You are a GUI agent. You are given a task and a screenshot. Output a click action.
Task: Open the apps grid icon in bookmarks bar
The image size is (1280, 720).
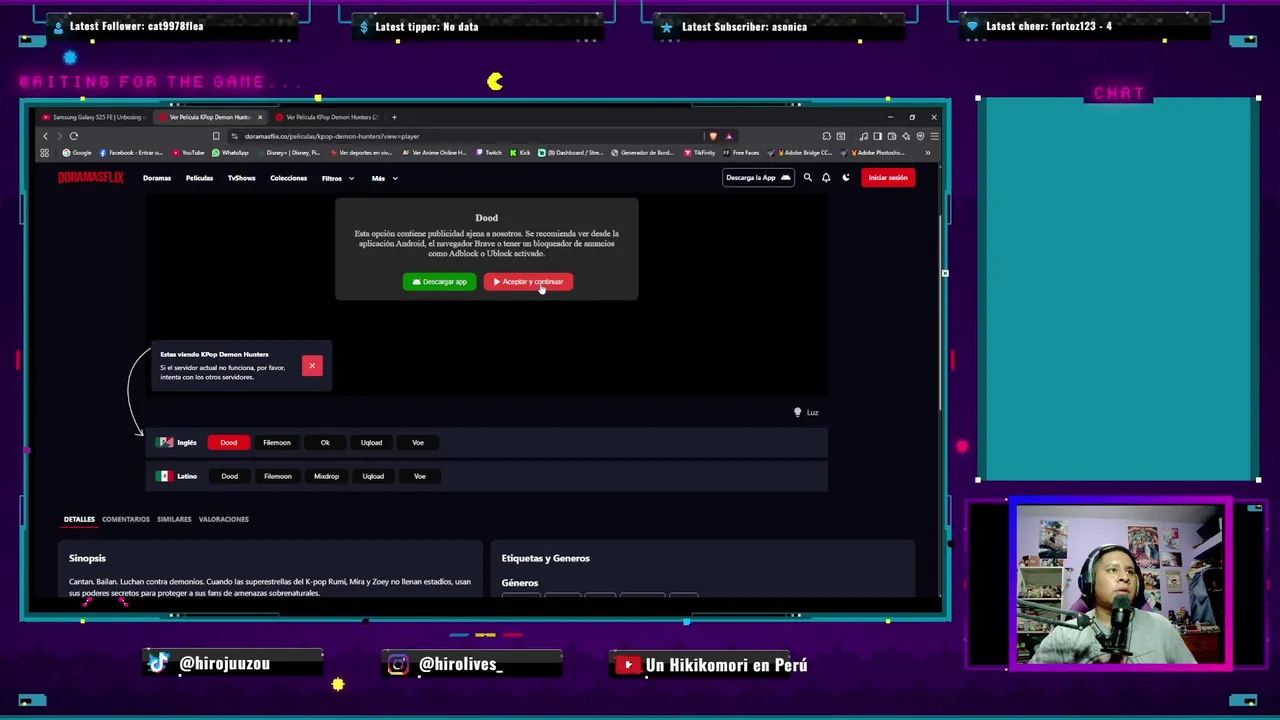[44, 153]
